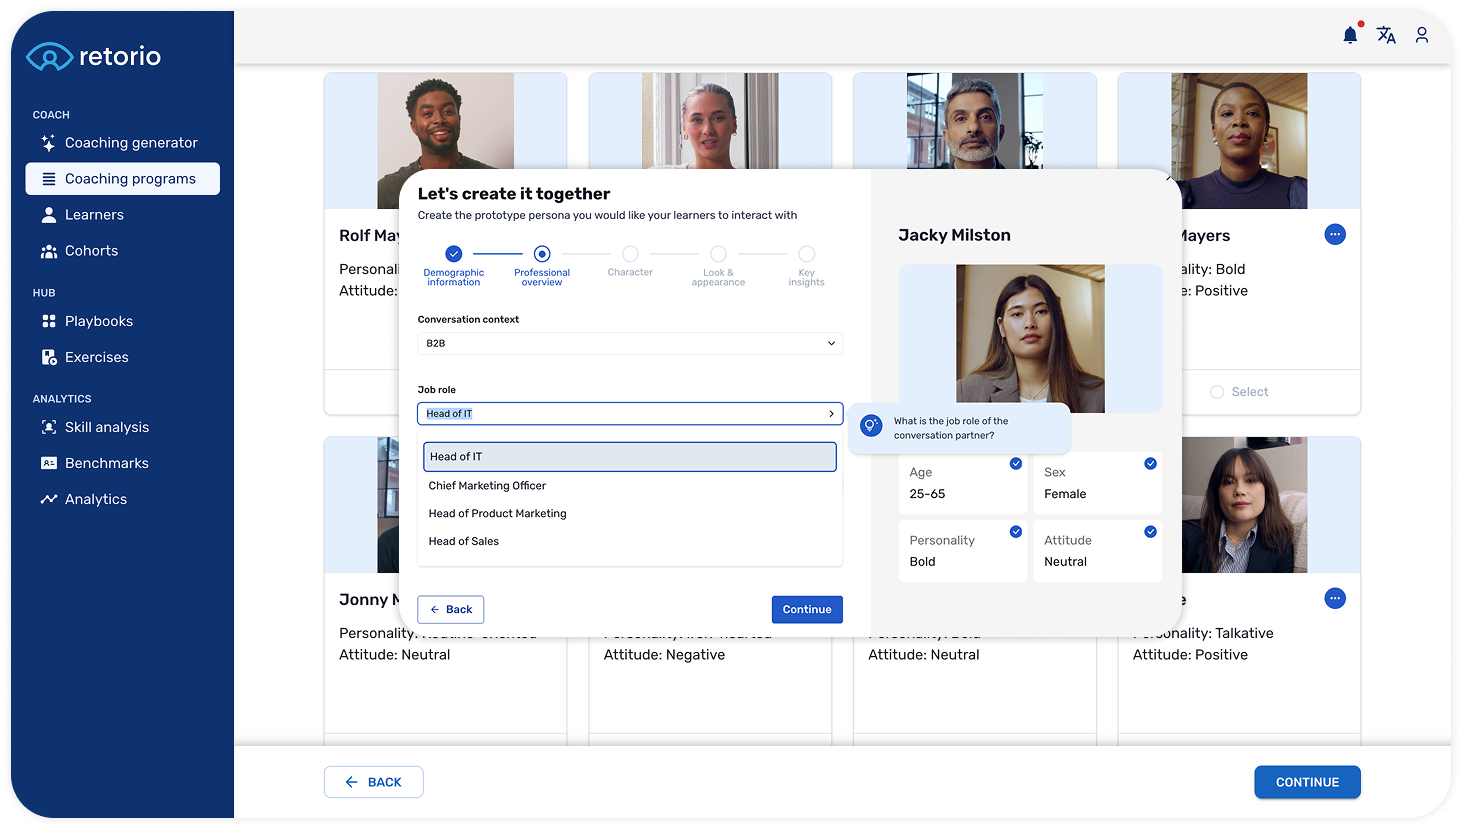Go to the Playbooks menu item
The height and width of the screenshot is (829, 1462).
[x=98, y=321]
